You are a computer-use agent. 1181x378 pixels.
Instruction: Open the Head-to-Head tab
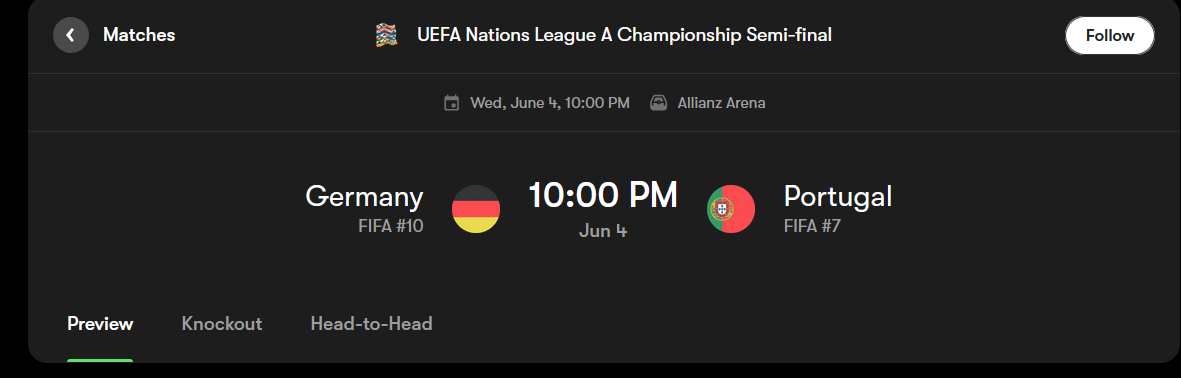pos(371,324)
